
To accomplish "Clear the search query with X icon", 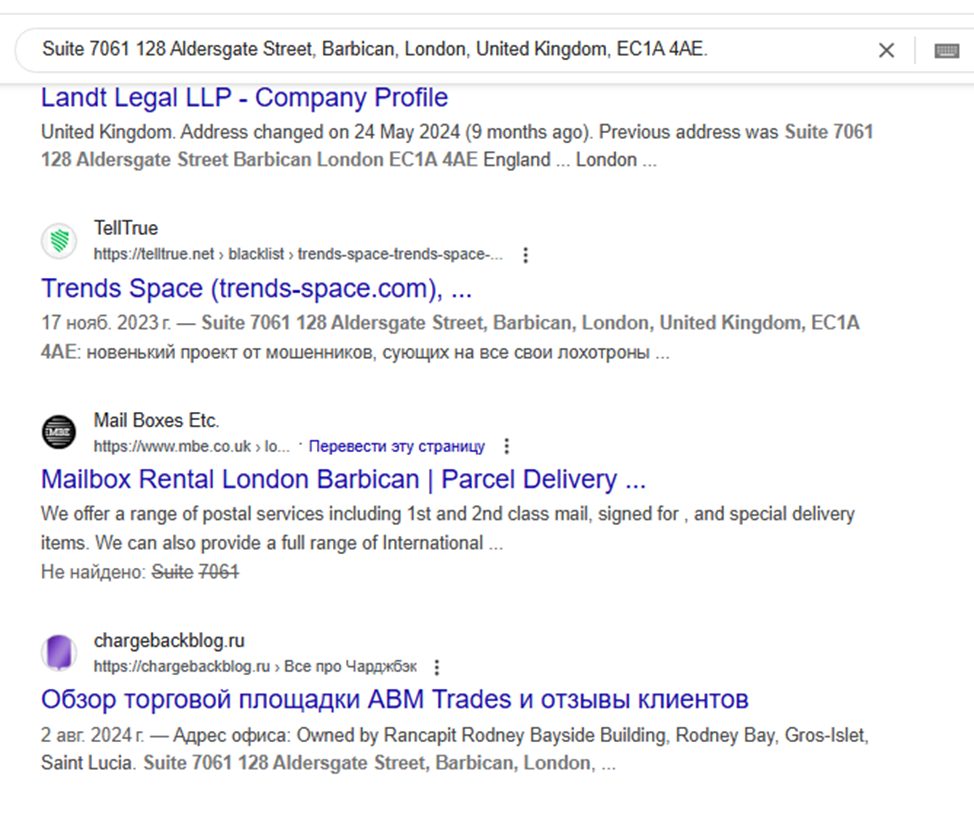I will [x=886, y=50].
